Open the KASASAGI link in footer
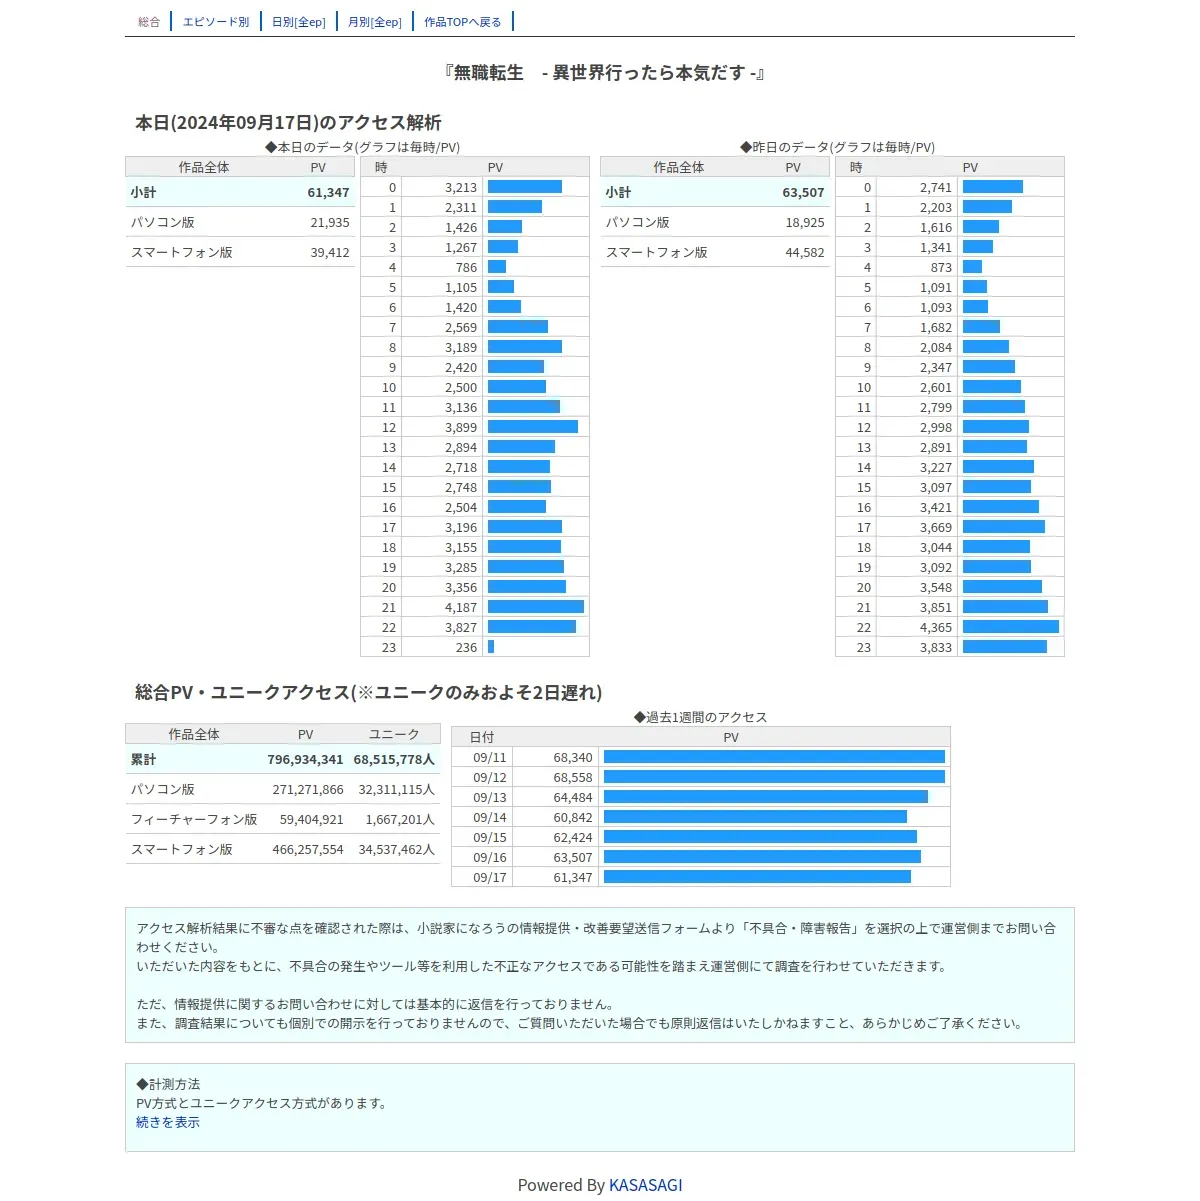 (646, 1184)
